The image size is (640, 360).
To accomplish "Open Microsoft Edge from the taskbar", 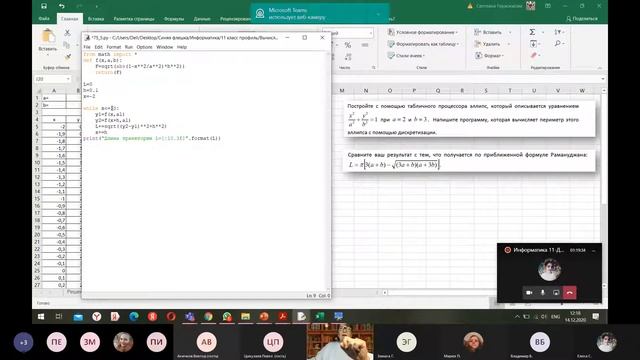I will pos(133,316).
